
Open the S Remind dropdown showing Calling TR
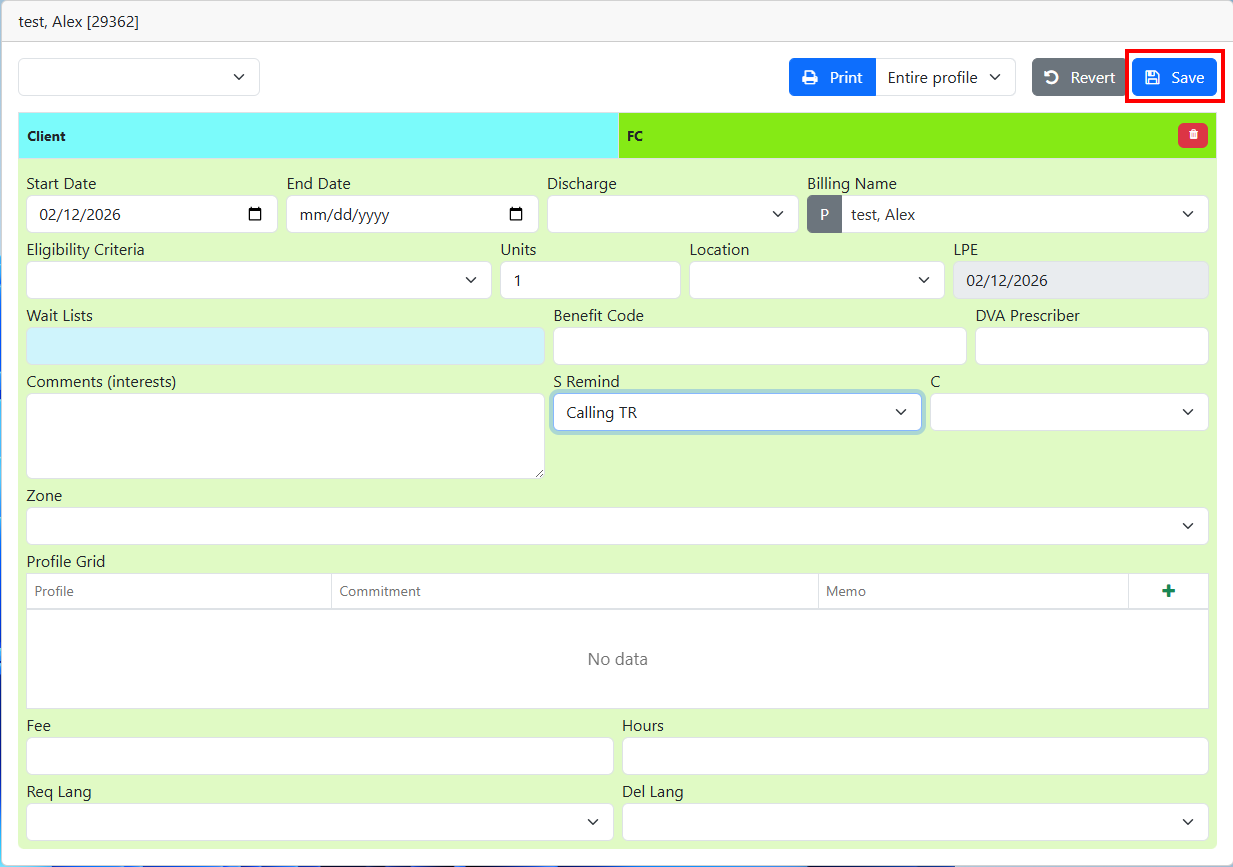coord(737,412)
